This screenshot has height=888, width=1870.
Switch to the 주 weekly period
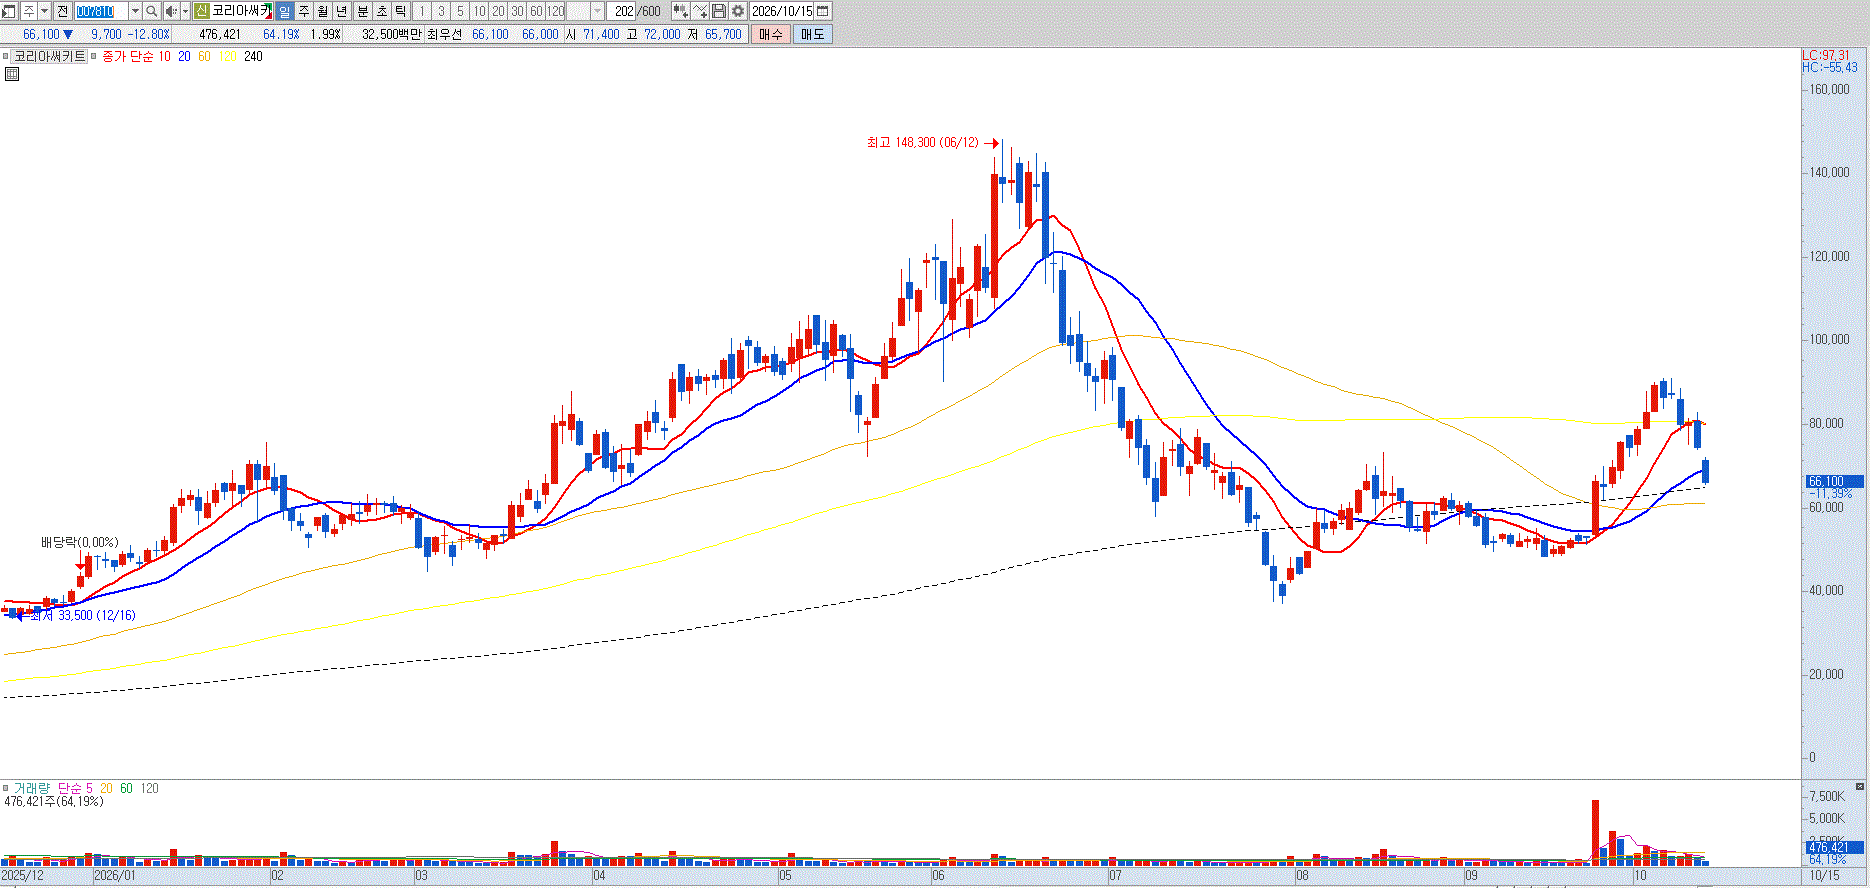pyautogui.click(x=304, y=11)
